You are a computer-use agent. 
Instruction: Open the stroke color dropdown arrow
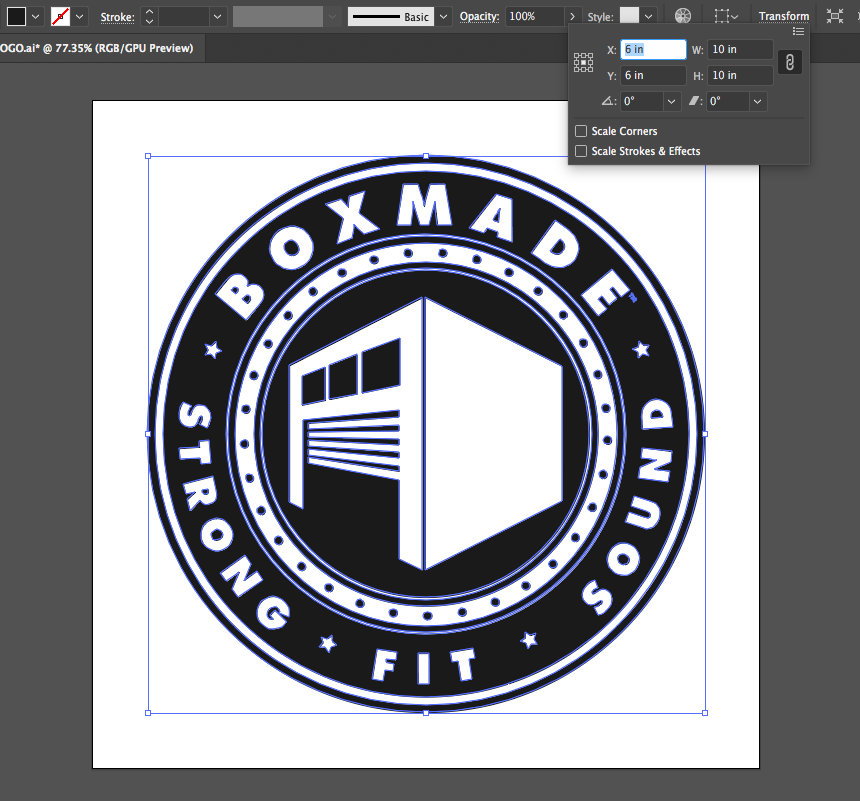click(80, 16)
